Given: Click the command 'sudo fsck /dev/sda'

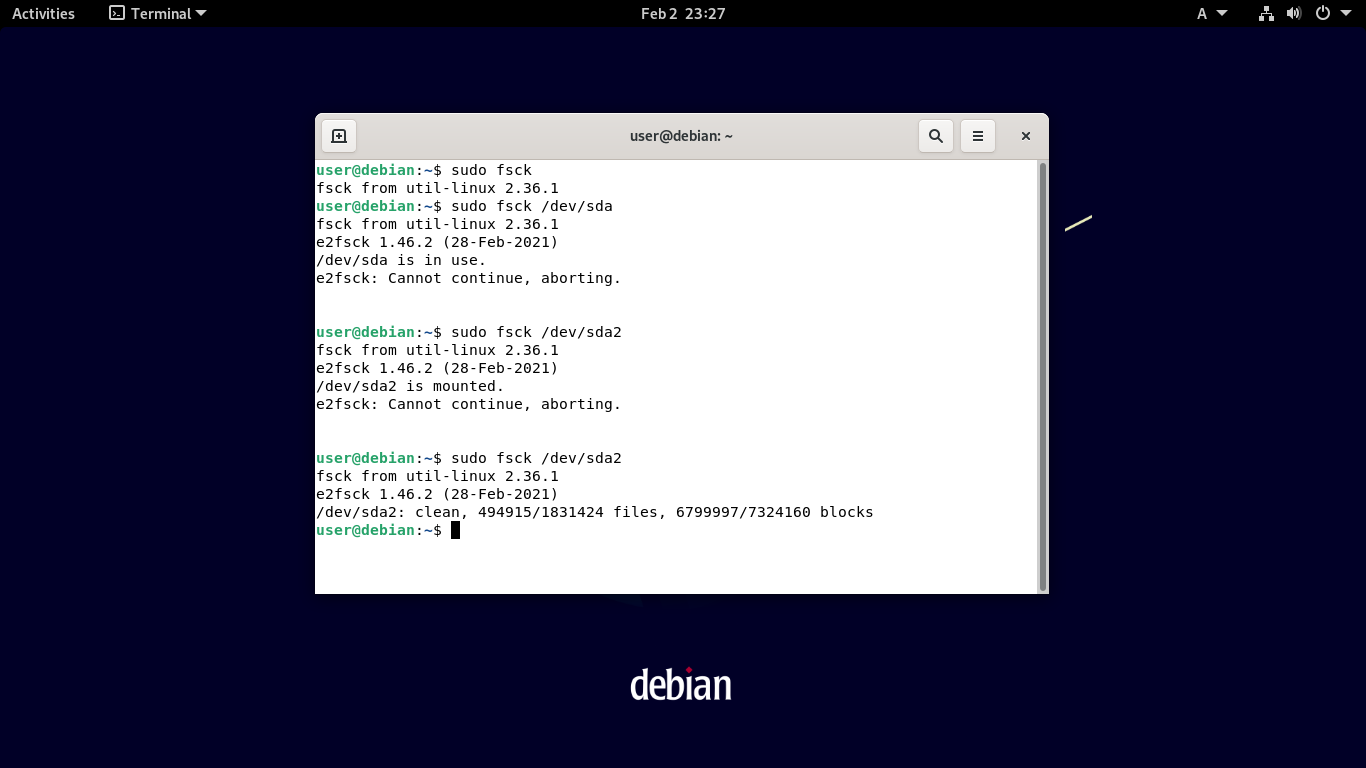Looking at the screenshot, I should pyautogui.click(x=531, y=206).
